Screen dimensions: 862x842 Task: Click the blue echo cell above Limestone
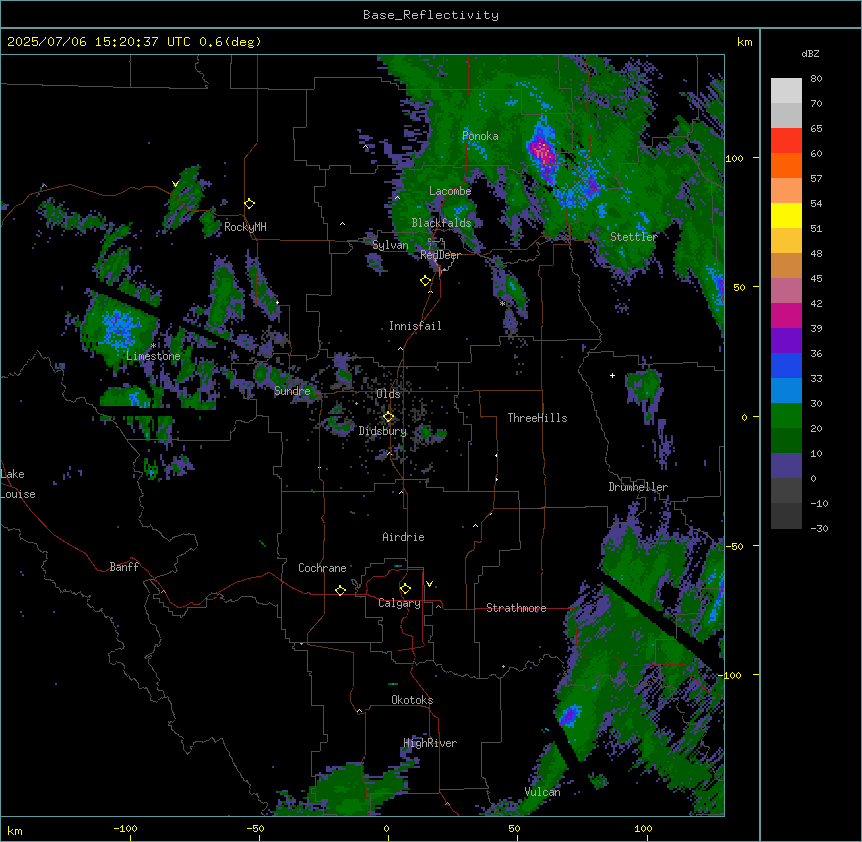click(118, 327)
